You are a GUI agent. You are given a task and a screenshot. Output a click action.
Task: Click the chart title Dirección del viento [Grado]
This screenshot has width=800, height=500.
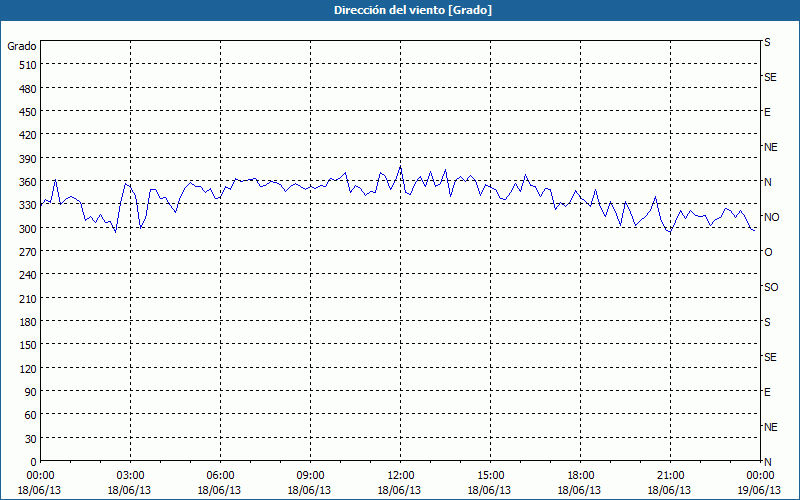(x=413, y=10)
